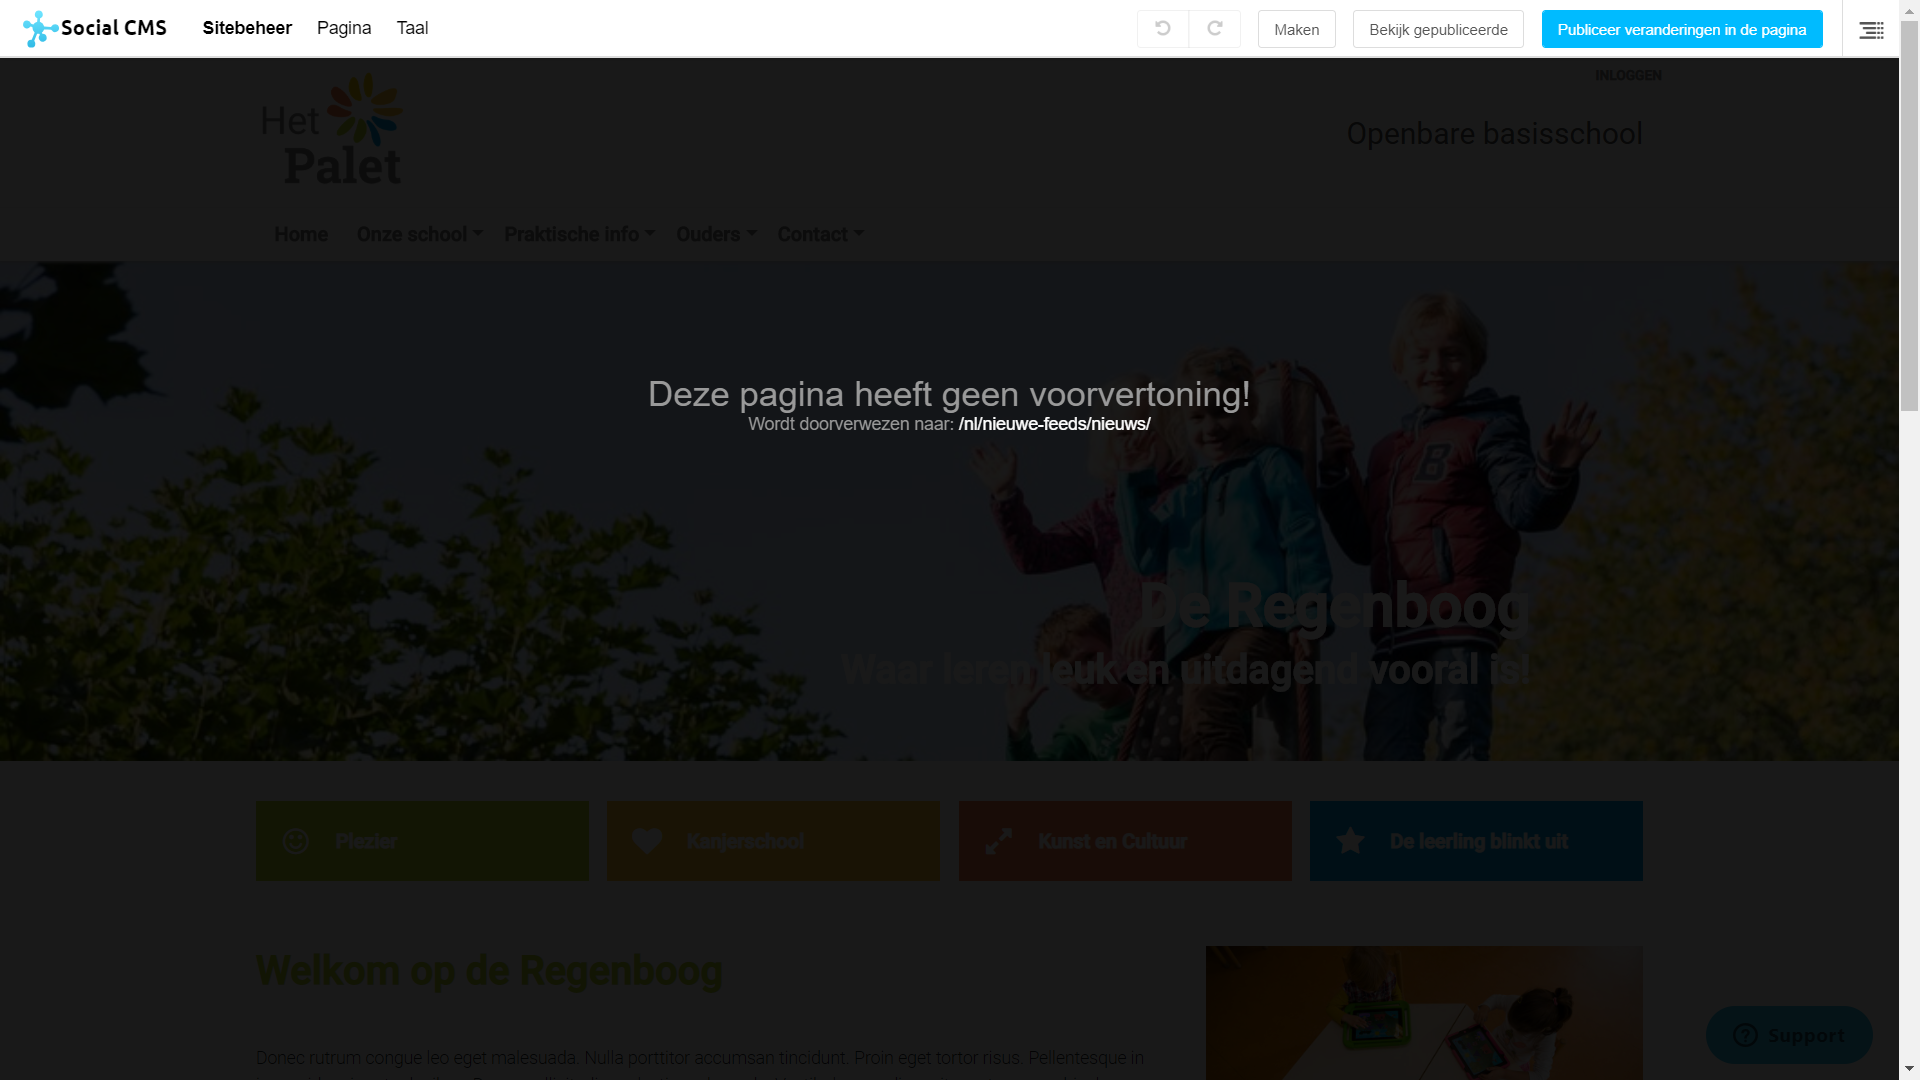Open the hamburger sidebar menu icon
Viewport: 1920px width, 1080px height.
1871,30
